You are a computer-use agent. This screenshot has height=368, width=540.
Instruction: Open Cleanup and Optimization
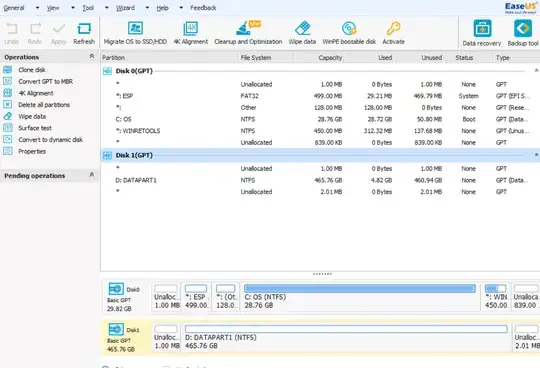pos(248,33)
